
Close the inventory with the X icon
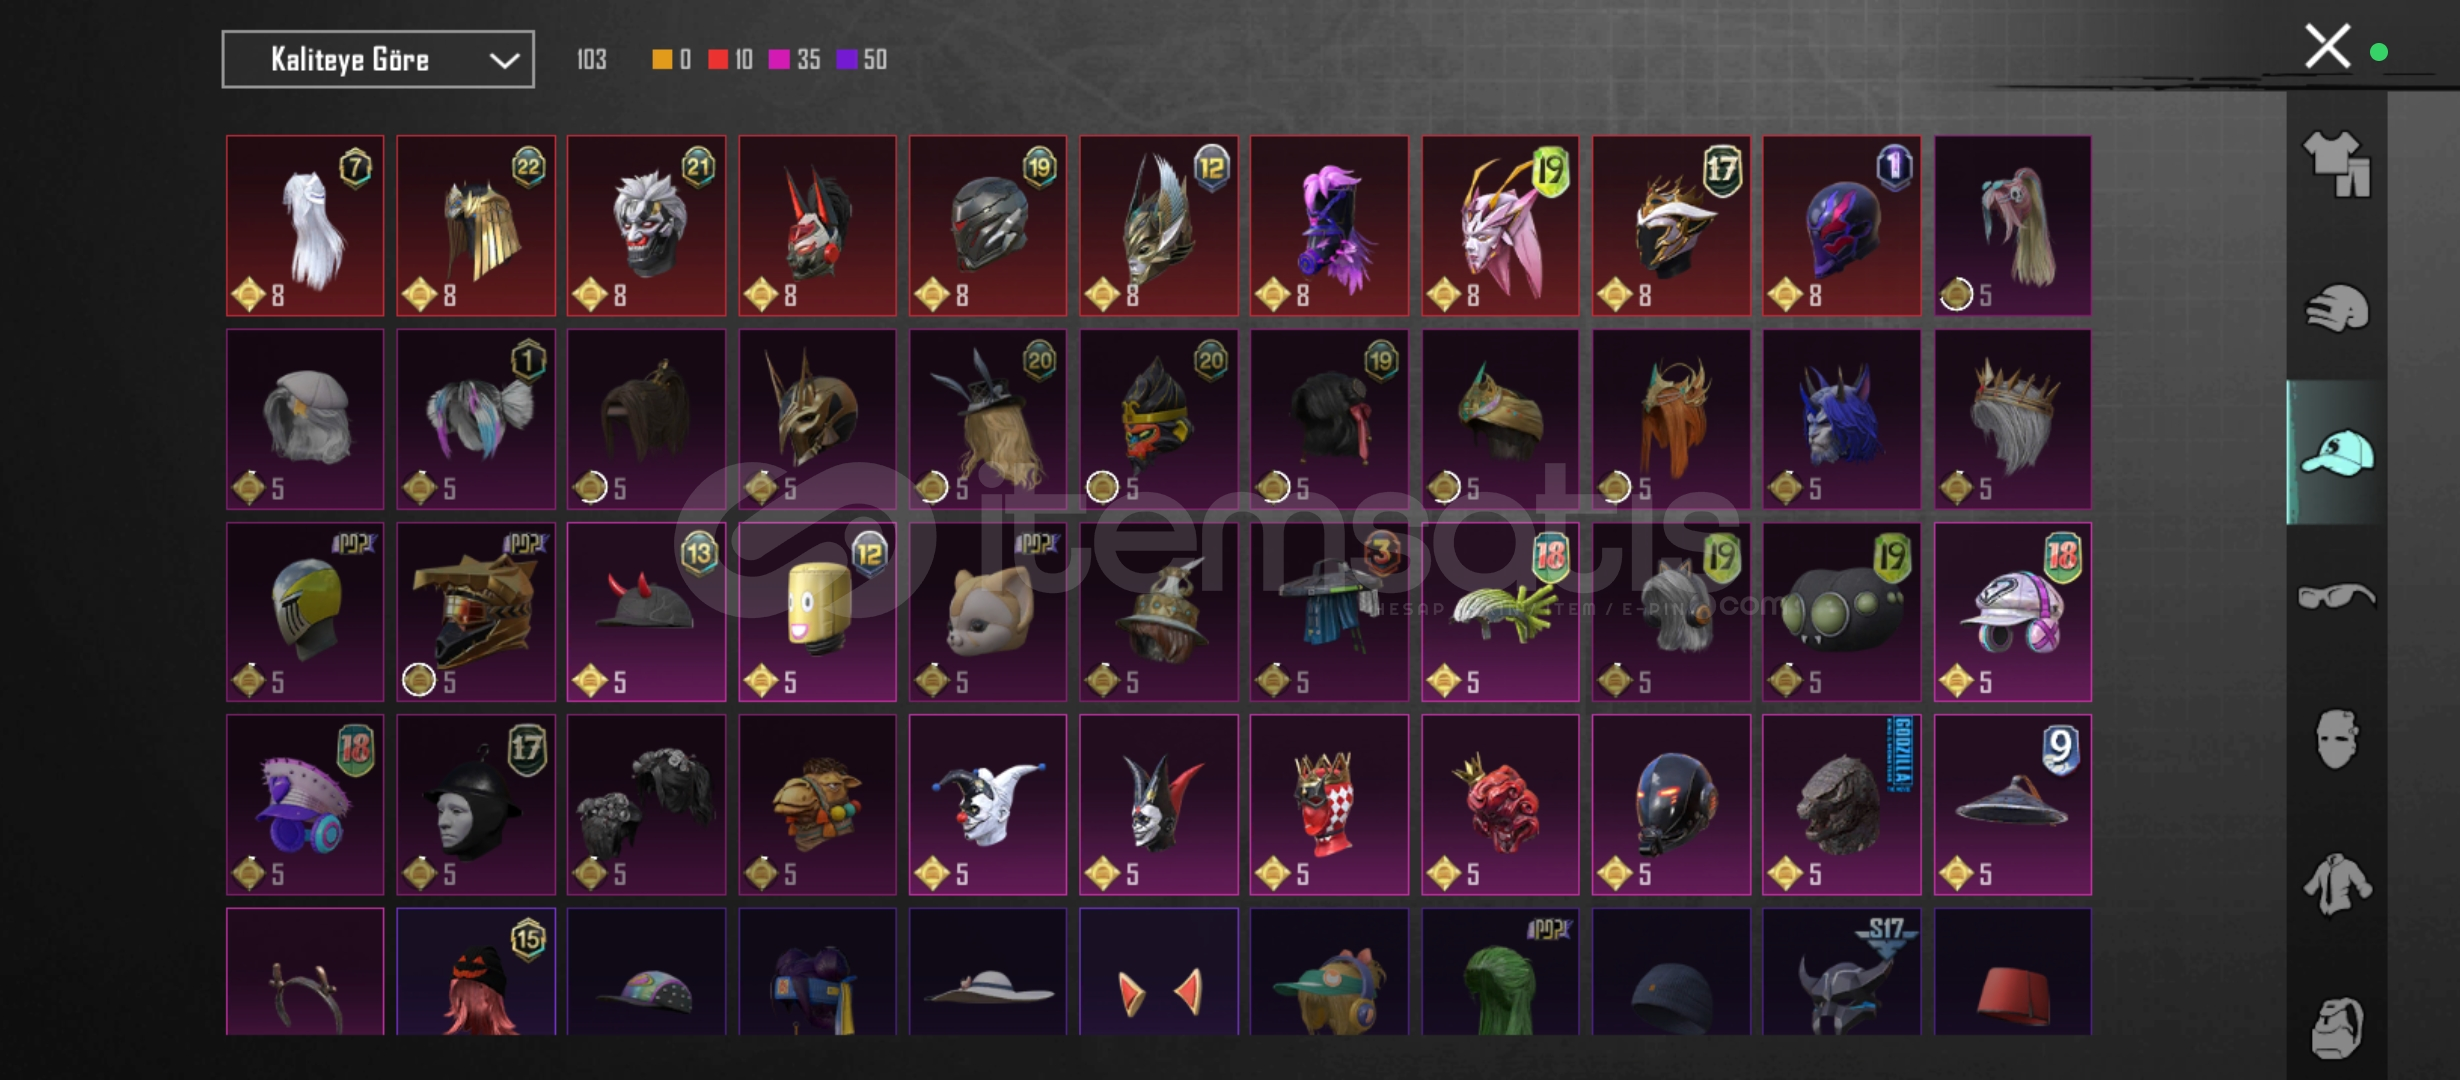pyautogui.click(x=2327, y=46)
